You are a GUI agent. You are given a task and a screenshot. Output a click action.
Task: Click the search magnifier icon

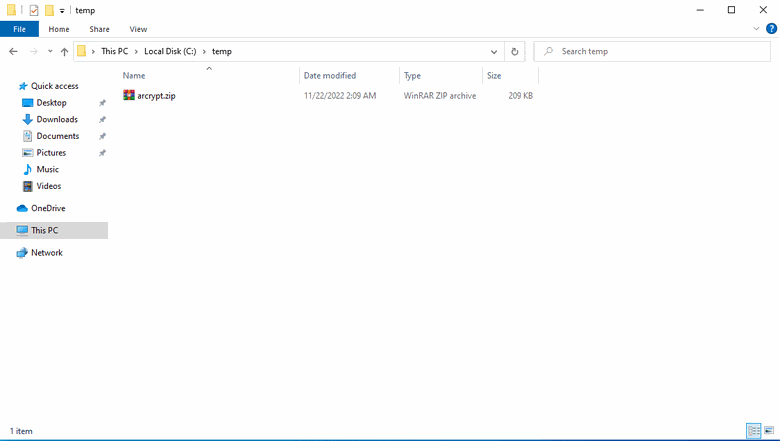point(548,51)
